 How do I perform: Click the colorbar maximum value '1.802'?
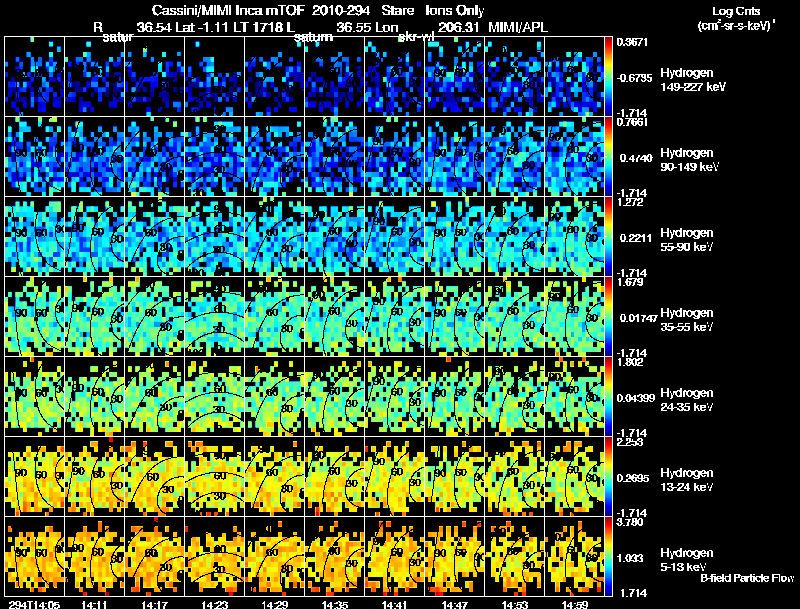point(630,363)
